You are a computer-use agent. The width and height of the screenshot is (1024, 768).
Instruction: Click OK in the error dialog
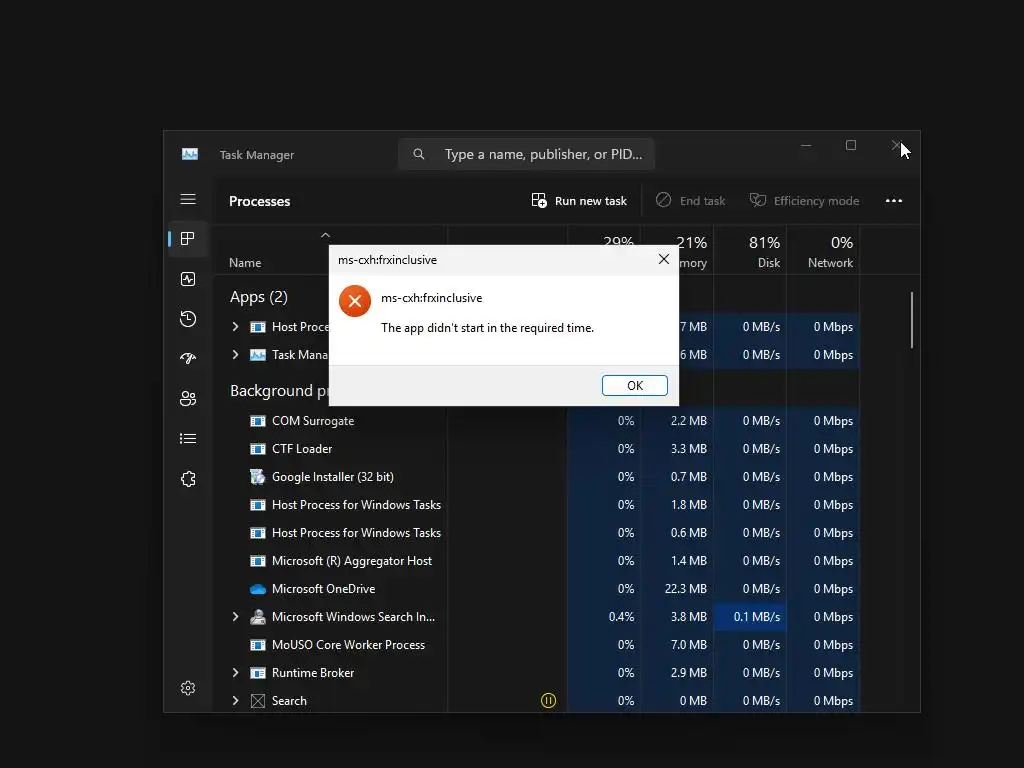635,385
